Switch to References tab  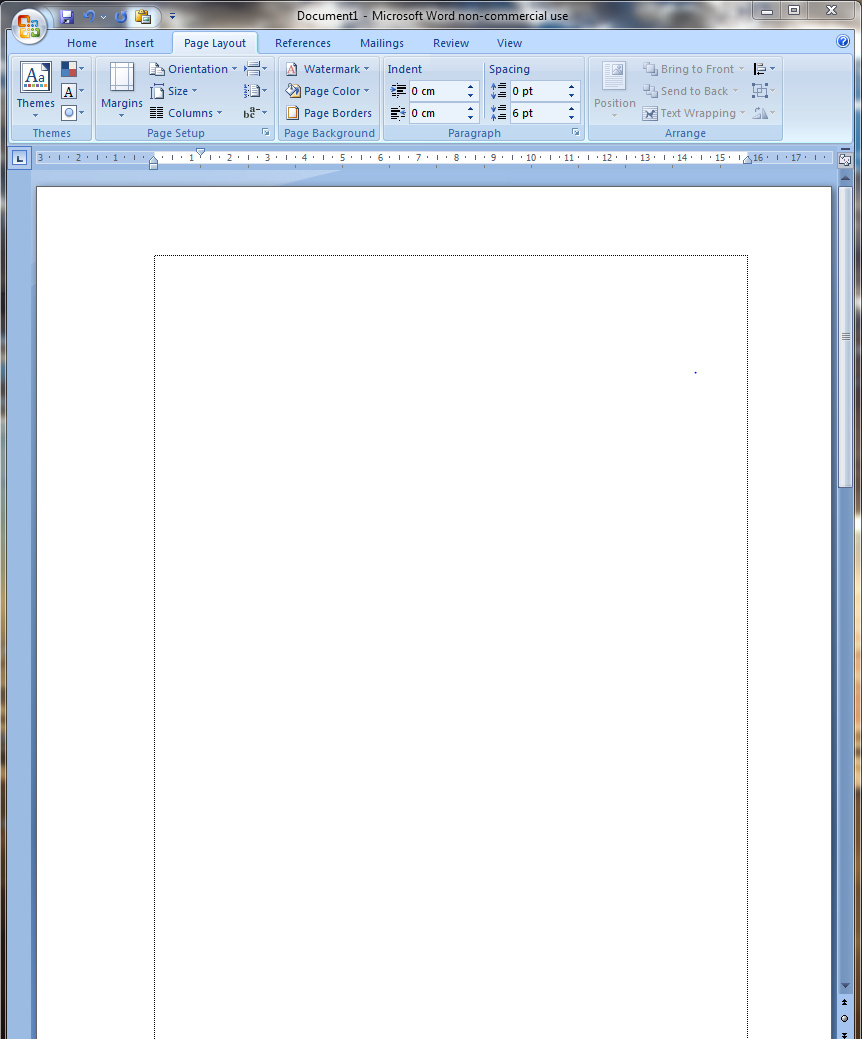tap(303, 43)
